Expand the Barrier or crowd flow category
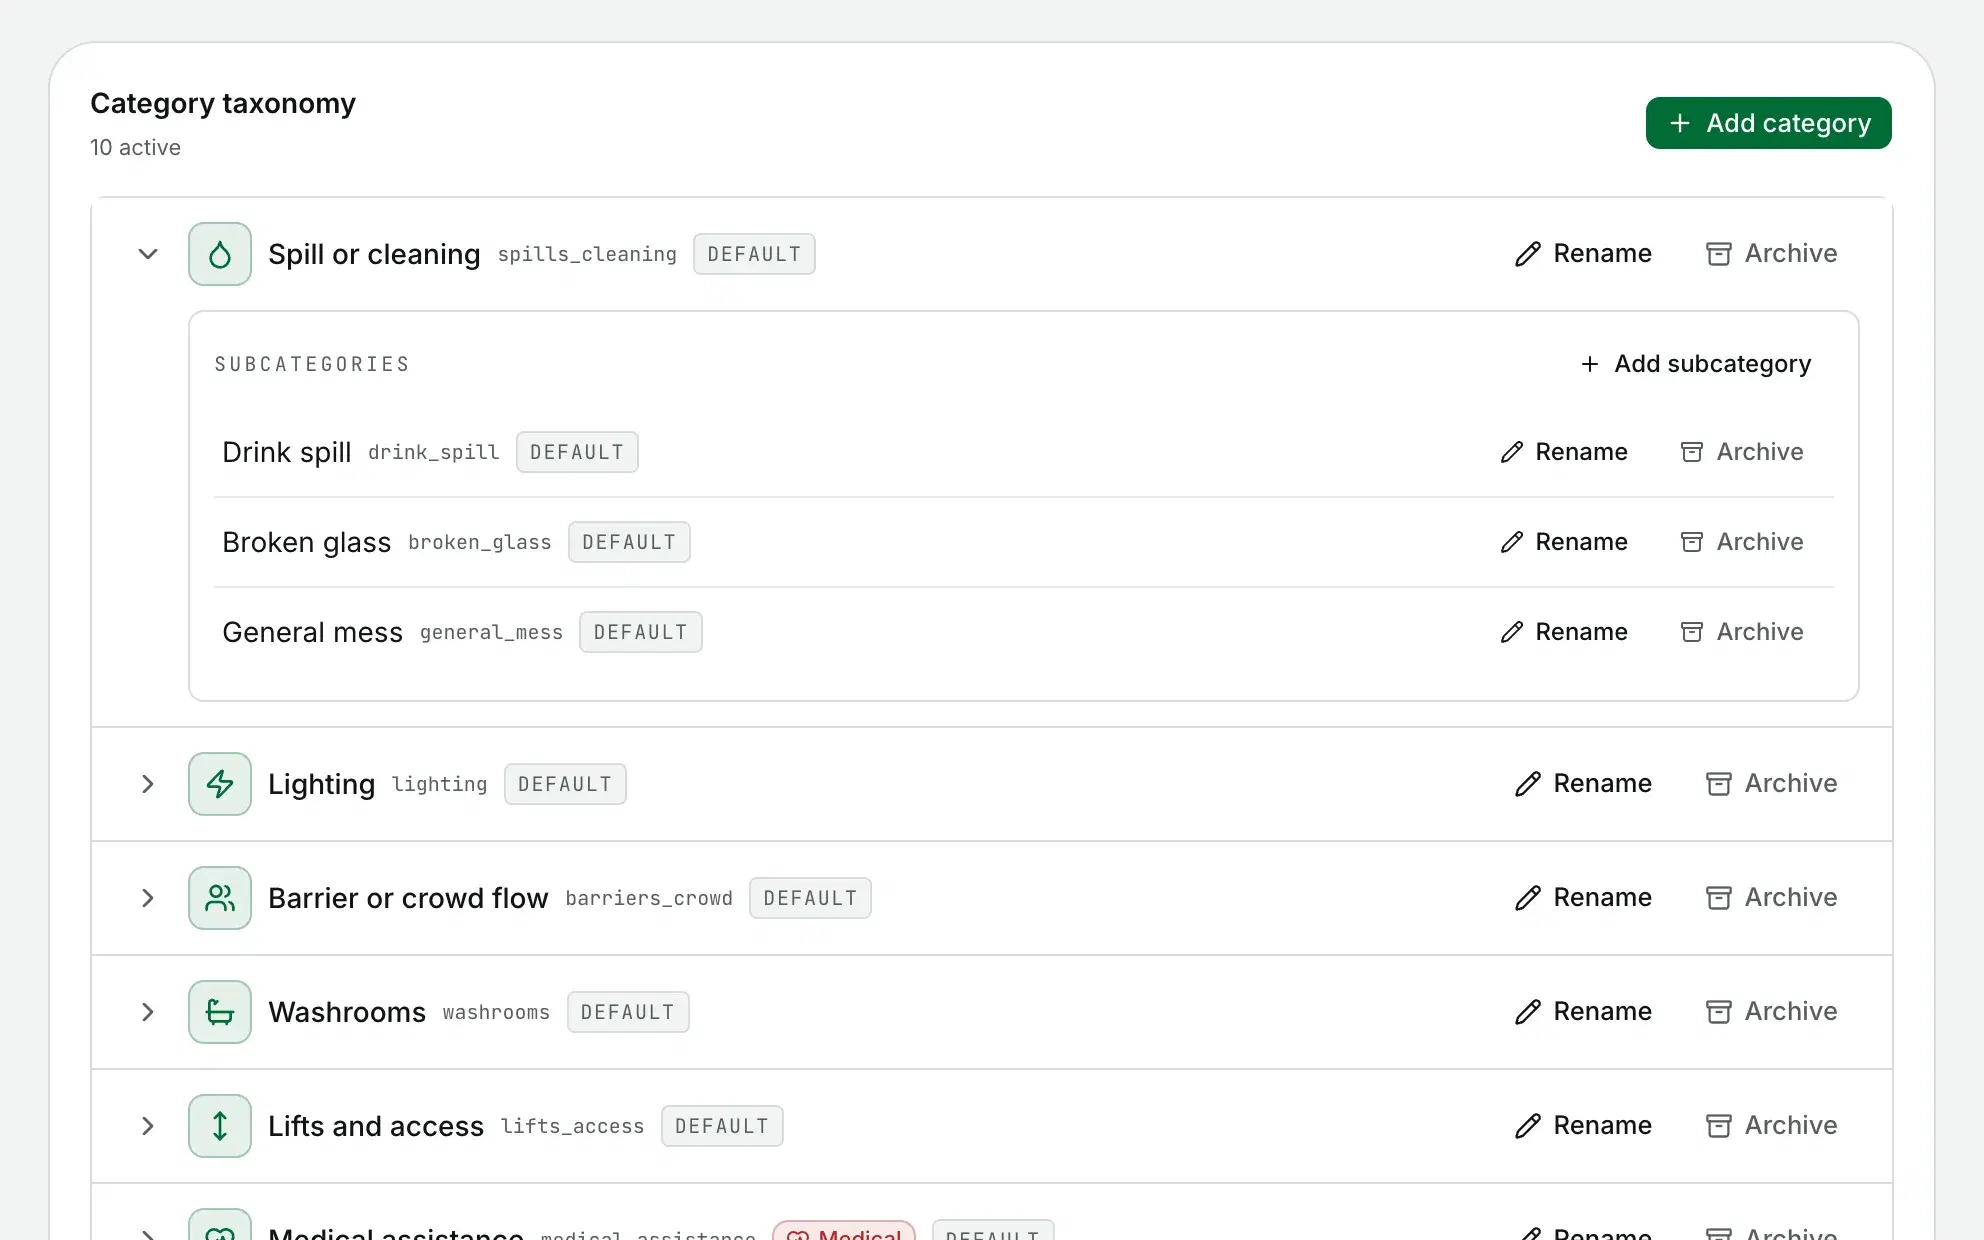This screenshot has height=1240, width=1984. (x=148, y=898)
